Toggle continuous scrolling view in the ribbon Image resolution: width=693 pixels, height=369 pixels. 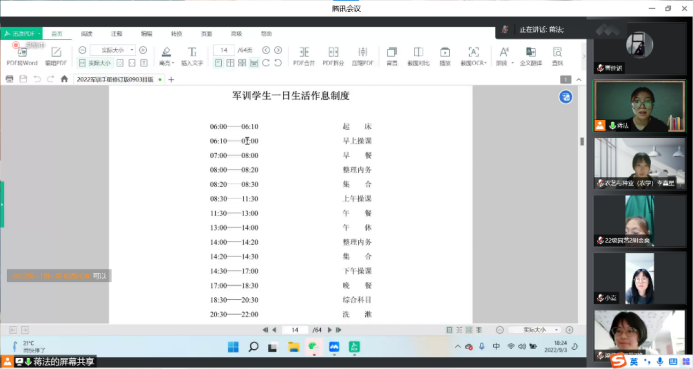[x=254, y=63]
